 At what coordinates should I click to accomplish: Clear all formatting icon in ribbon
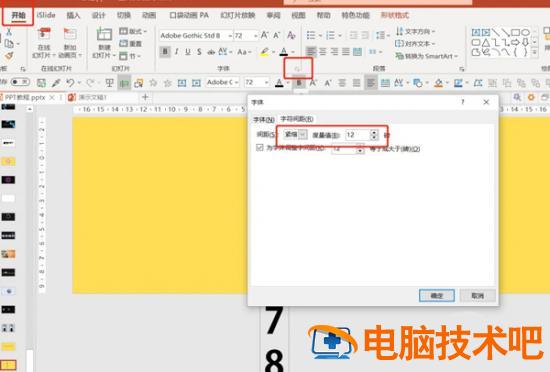tap(291, 35)
